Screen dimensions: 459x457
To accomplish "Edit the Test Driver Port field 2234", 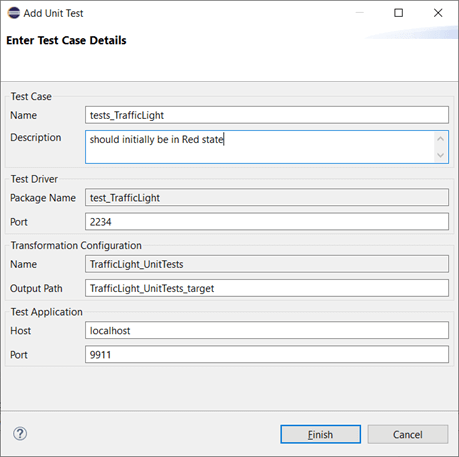I will tap(267, 222).
